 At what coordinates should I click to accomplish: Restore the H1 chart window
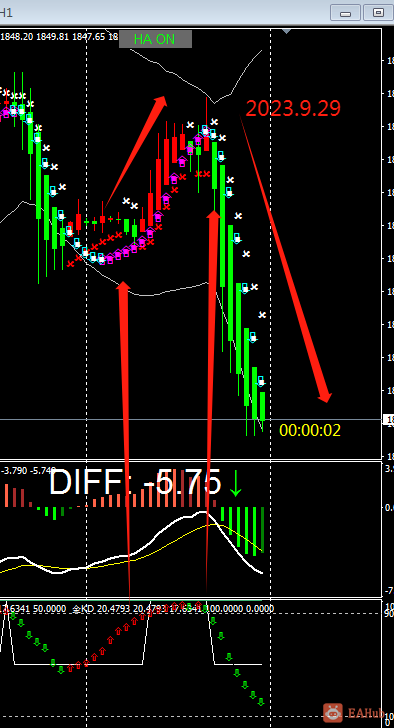coord(378,13)
